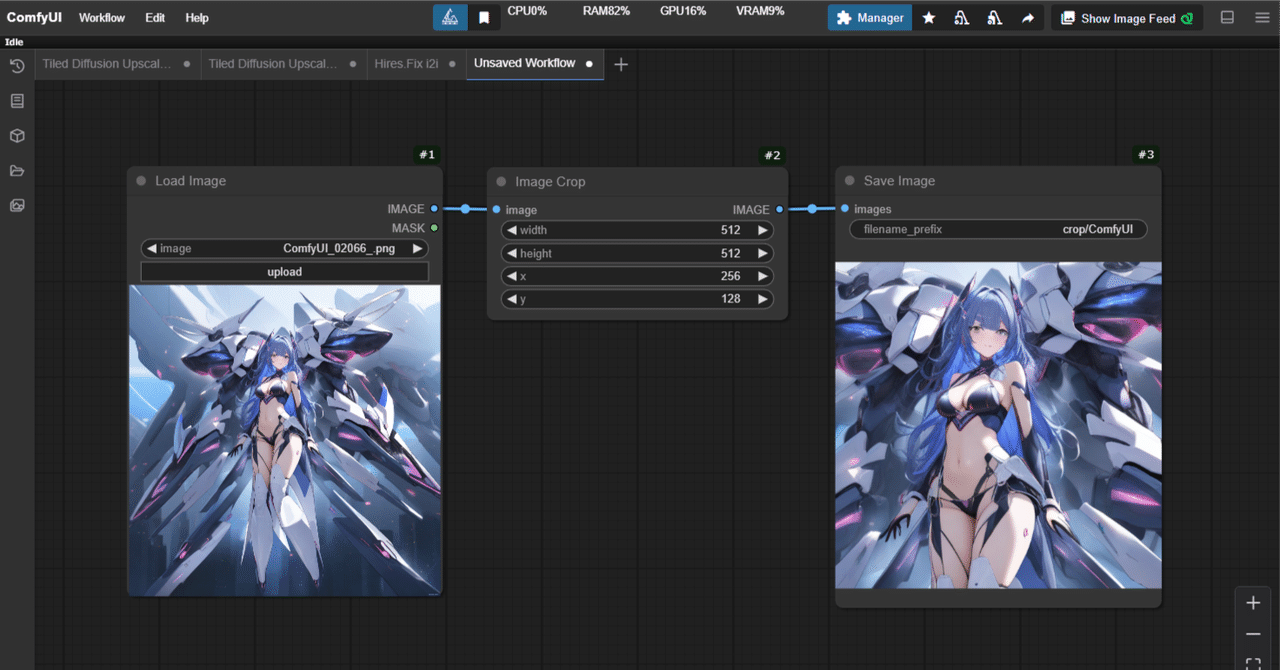The image size is (1280, 670).
Task: Click the first icon right of star
Action: pyautogui.click(x=961, y=18)
